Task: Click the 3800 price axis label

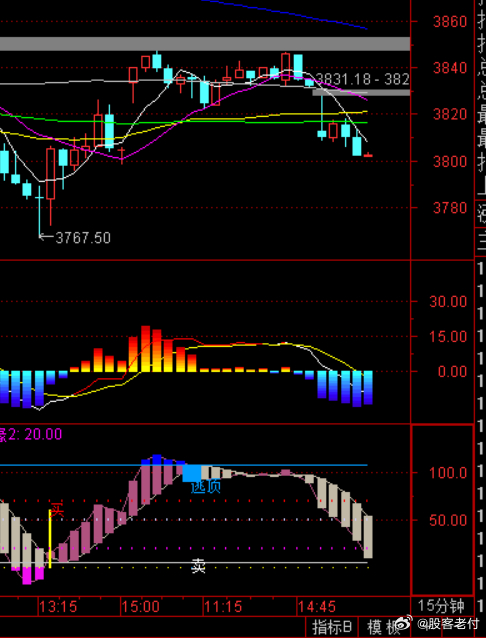Action: tap(450, 162)
